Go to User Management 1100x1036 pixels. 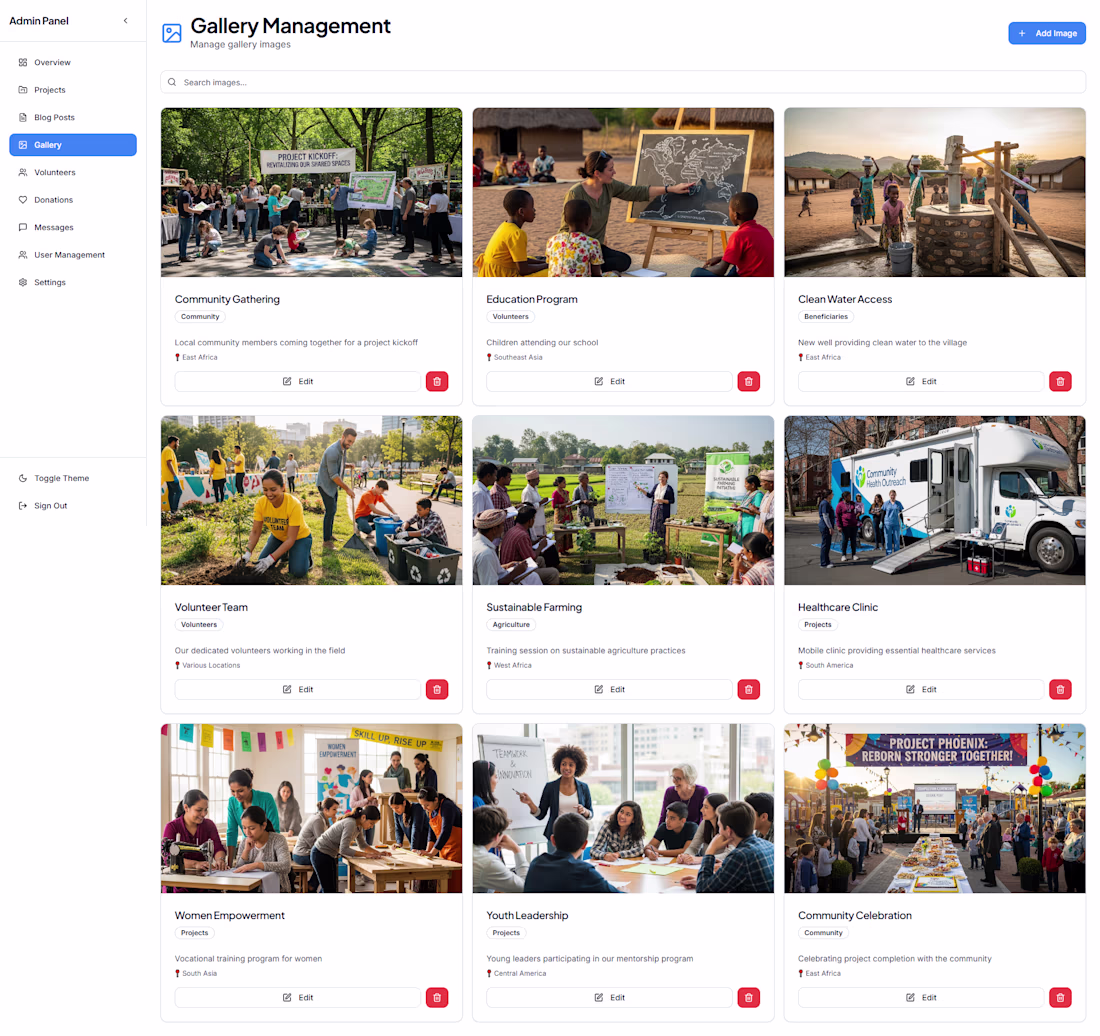coord(73,255)
